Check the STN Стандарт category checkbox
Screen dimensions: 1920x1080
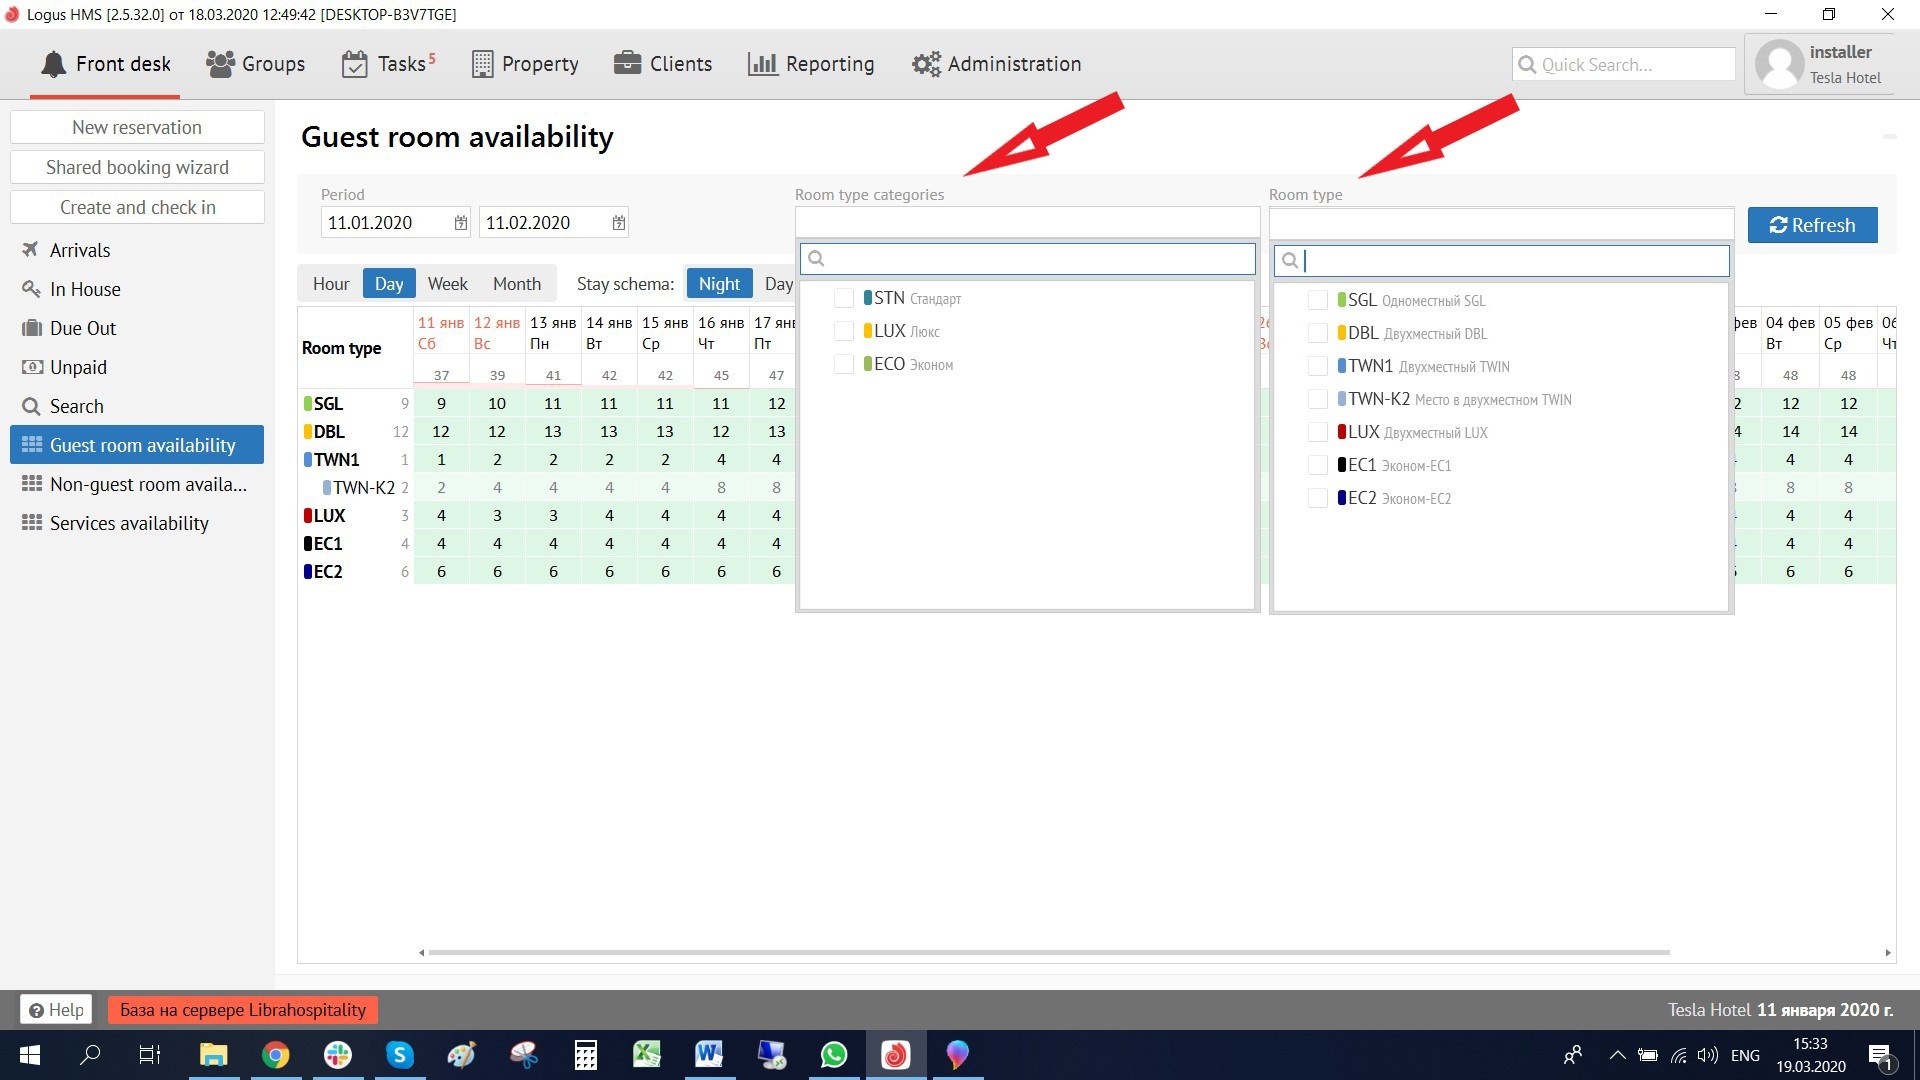844,298
